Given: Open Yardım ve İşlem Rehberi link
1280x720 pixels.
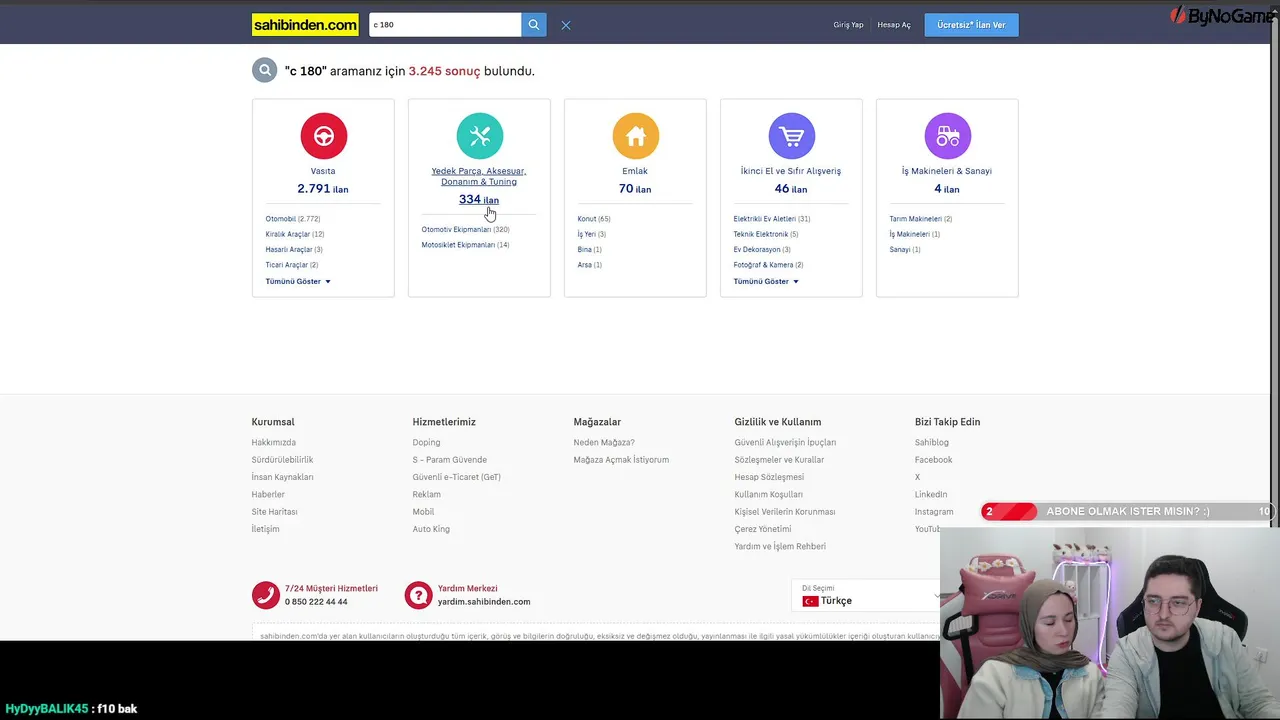Looking at the screenshot, I should [x=780, y=546].
